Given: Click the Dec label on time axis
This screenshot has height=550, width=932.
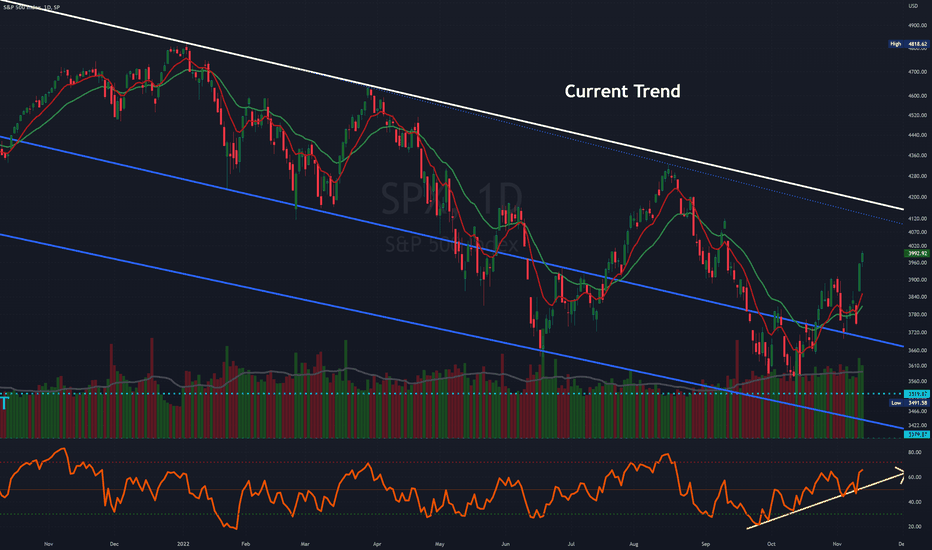Looking at the screenshot, I should [x=114, y=544].
